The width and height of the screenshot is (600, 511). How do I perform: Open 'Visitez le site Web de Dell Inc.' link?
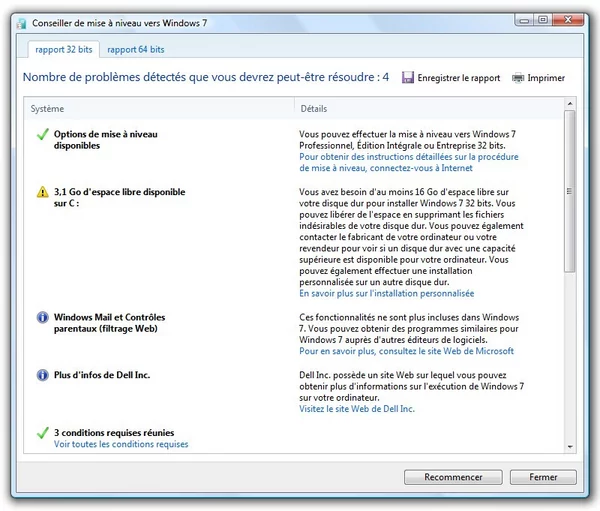[357, 409]
